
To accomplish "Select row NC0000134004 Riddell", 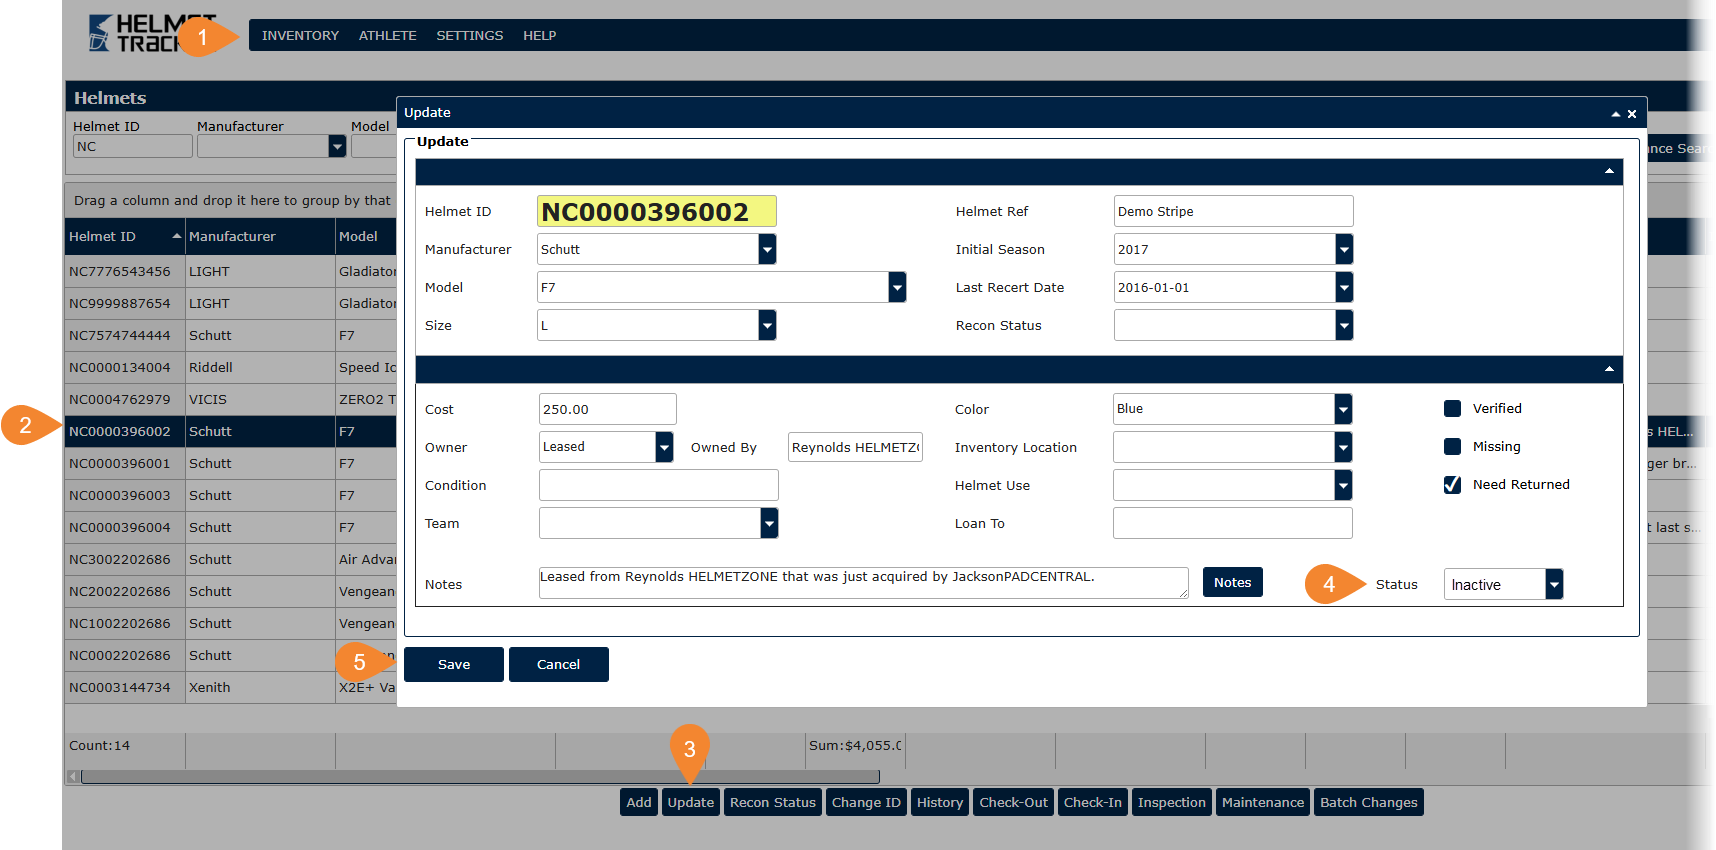I will click(230, 367).
